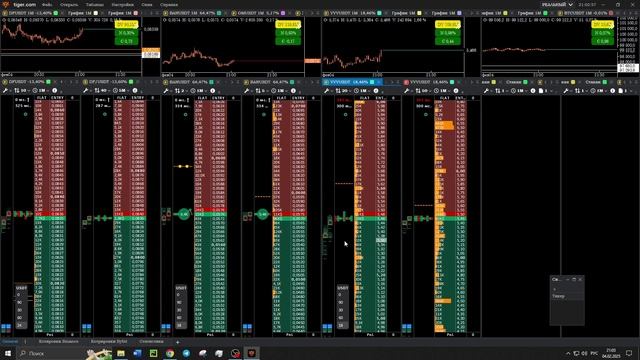
Task: Open the Таблицы menu
Action: coord(95,4)
